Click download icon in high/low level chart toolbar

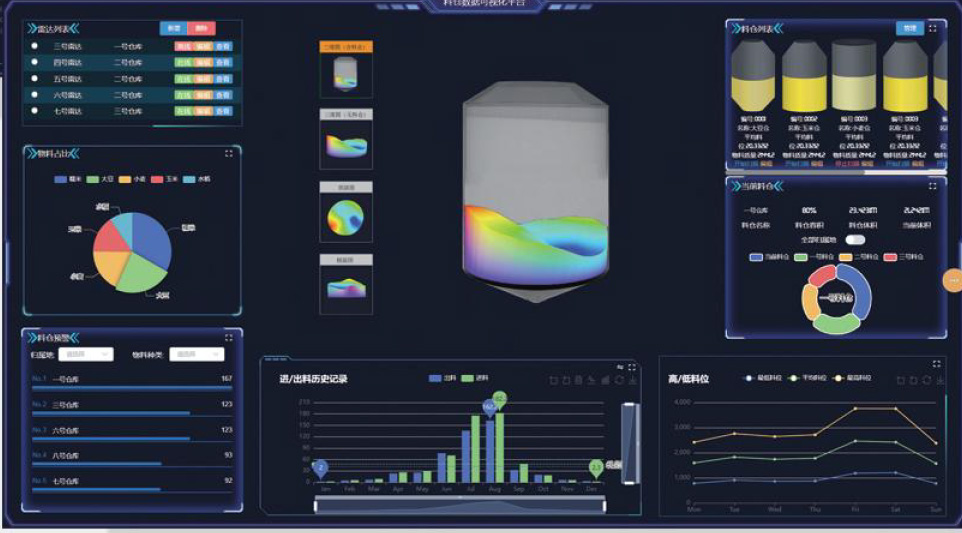(939, 380)
